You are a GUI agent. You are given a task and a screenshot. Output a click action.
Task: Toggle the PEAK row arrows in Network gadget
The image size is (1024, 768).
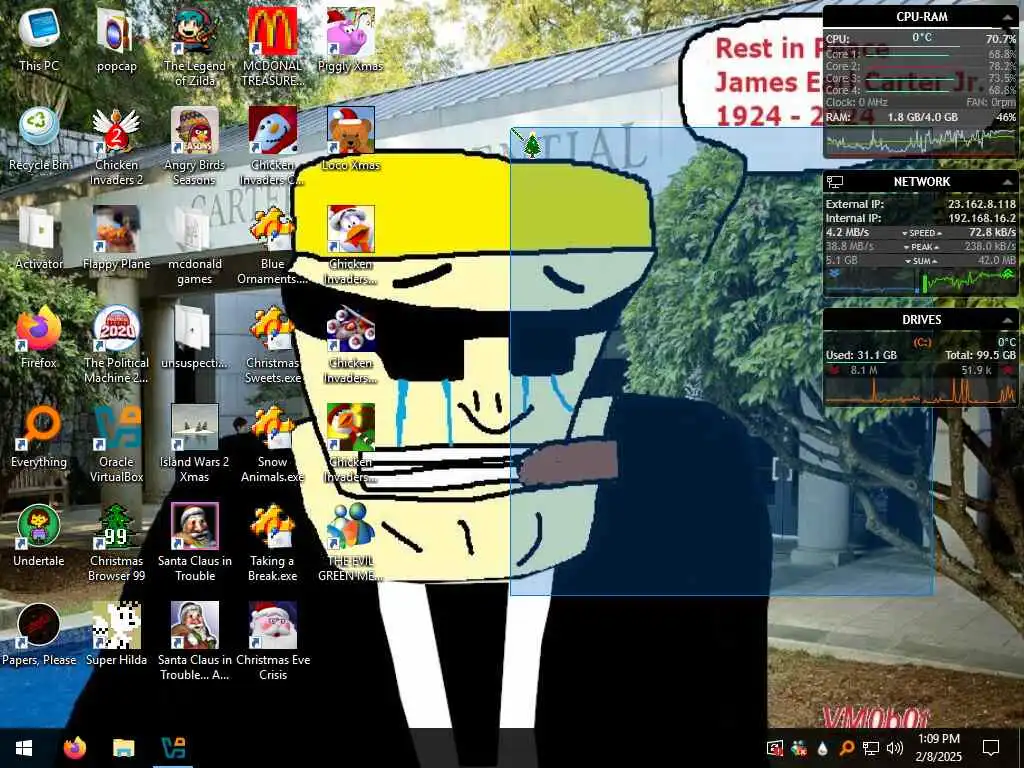point(921,247)
